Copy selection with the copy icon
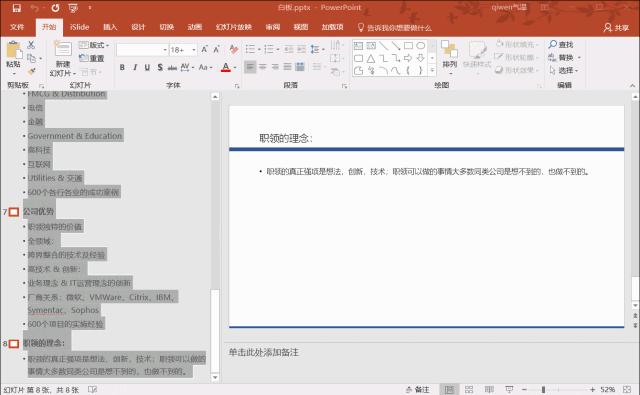Image resolution: width=640 pixels, height=395 pixels. [32, 58]
